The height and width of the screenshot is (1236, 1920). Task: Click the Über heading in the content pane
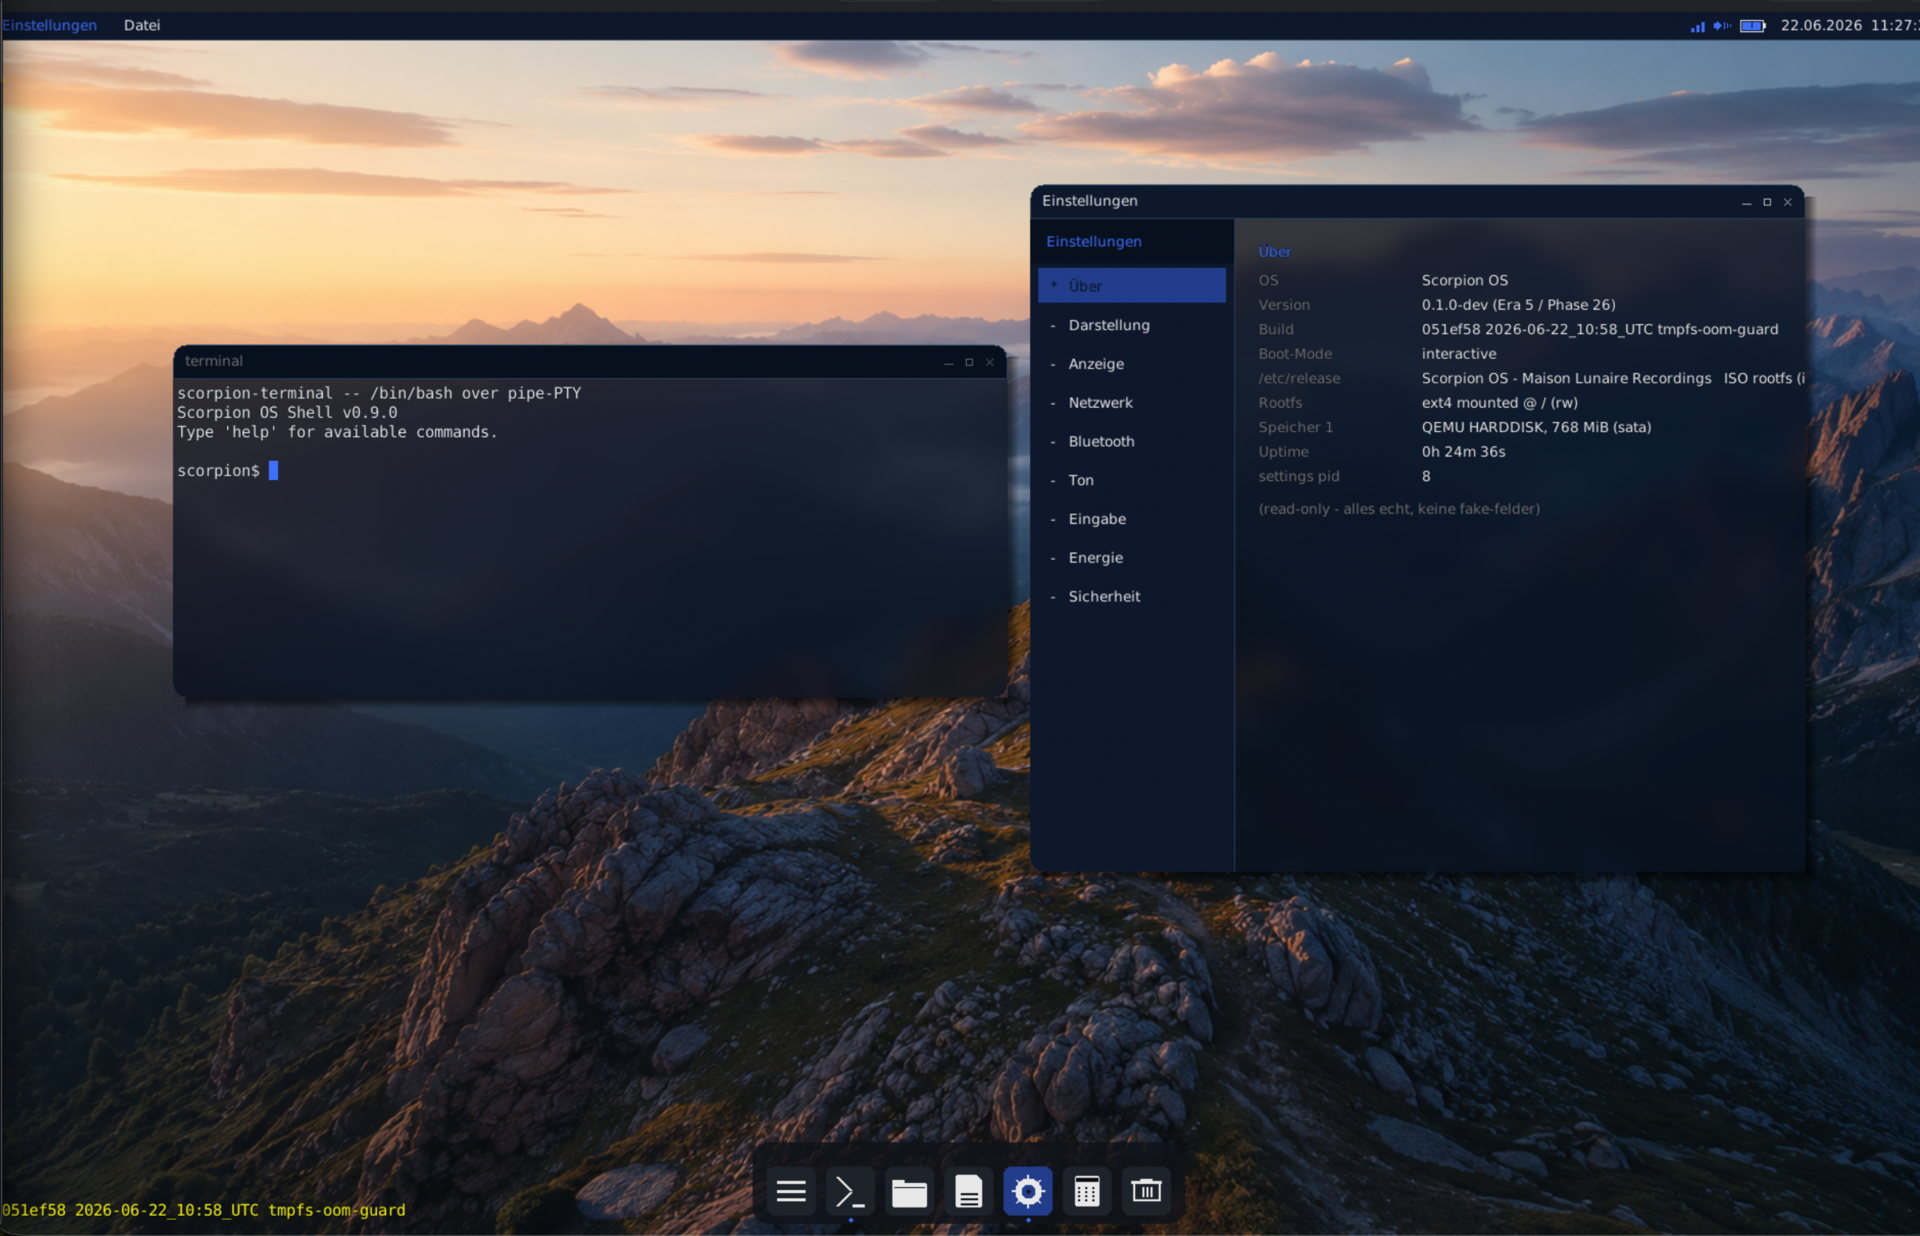pos(1274,252)
